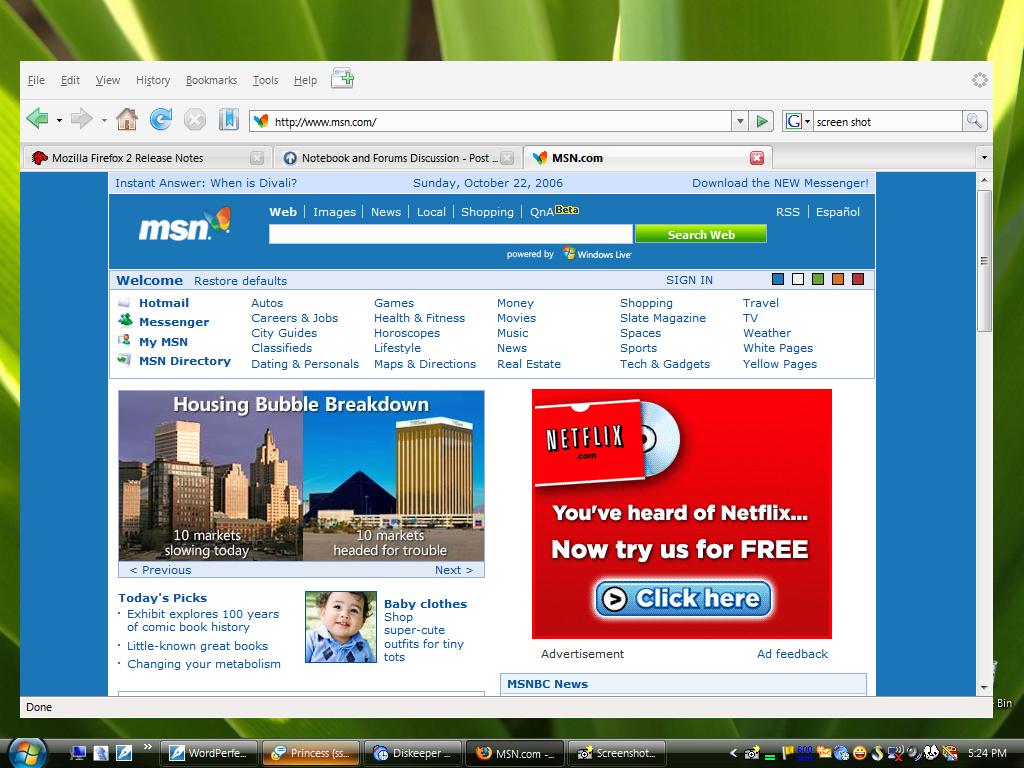Image resolution: width=1024 pixels, height=768 pixels.
Task: Click the MSN web search input field
Action: pos(451,234)
